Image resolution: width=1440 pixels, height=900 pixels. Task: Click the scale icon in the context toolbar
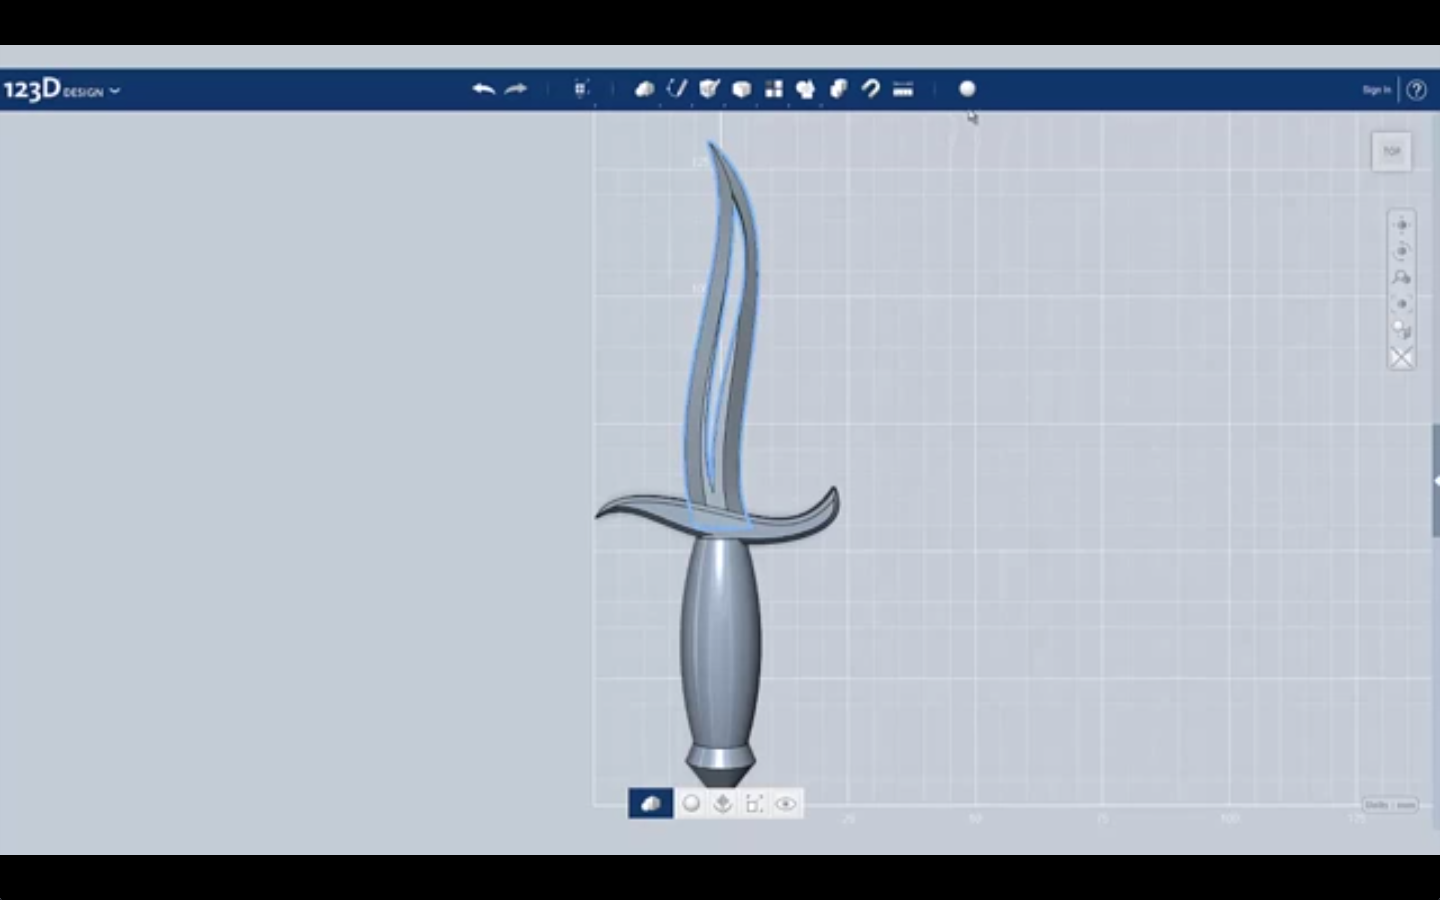coord(754,803)
